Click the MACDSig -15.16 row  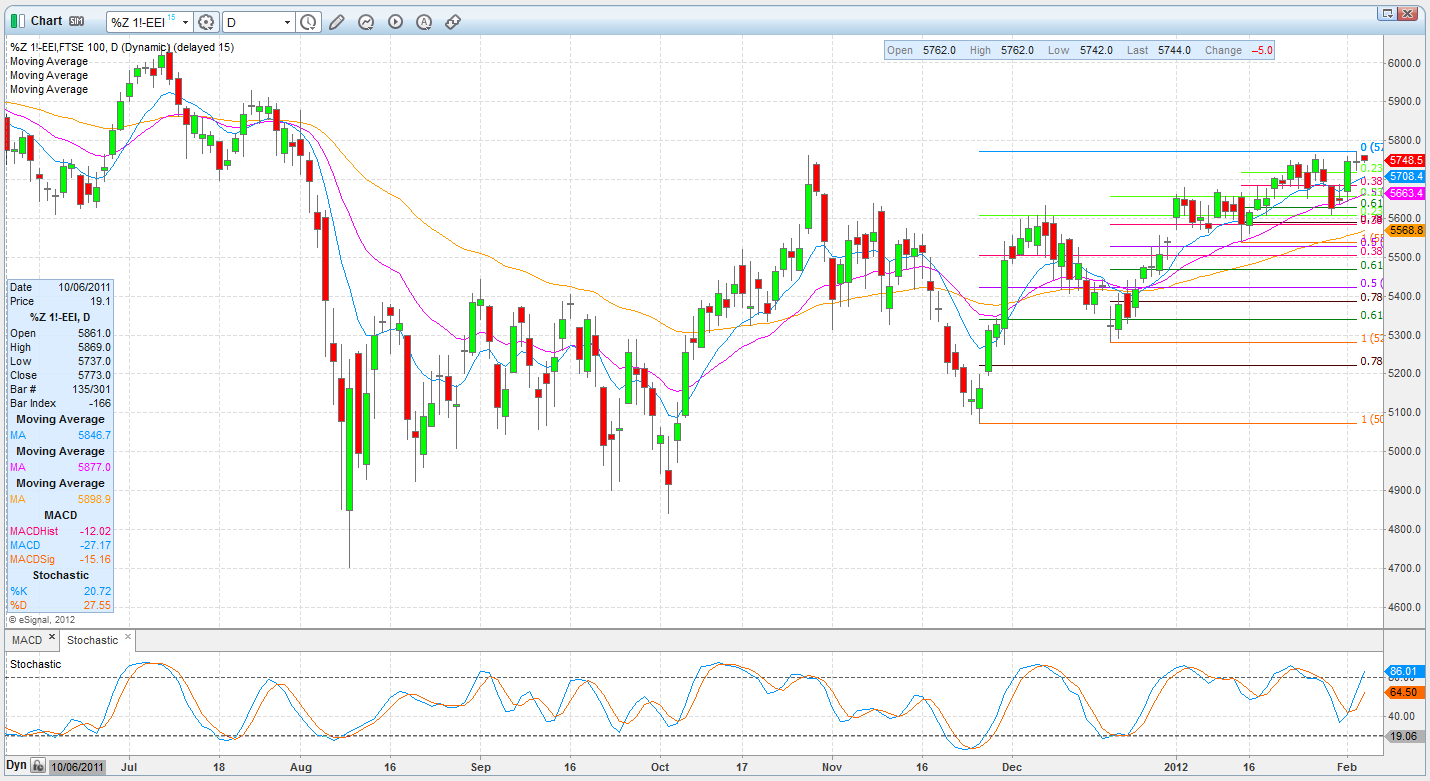[x=60, y=559]
